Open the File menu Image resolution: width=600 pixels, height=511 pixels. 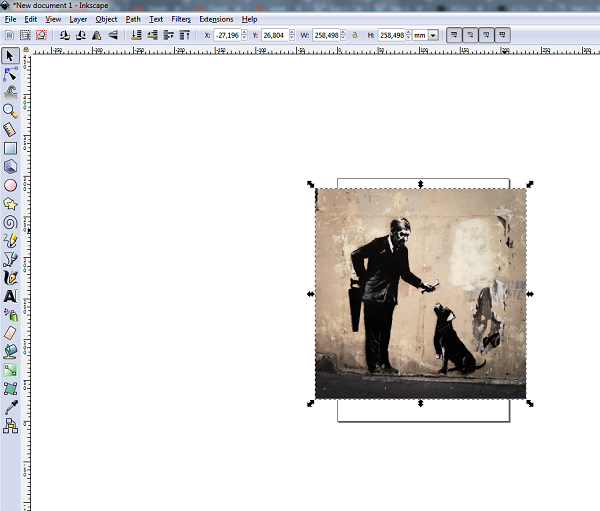coord(10,19)
